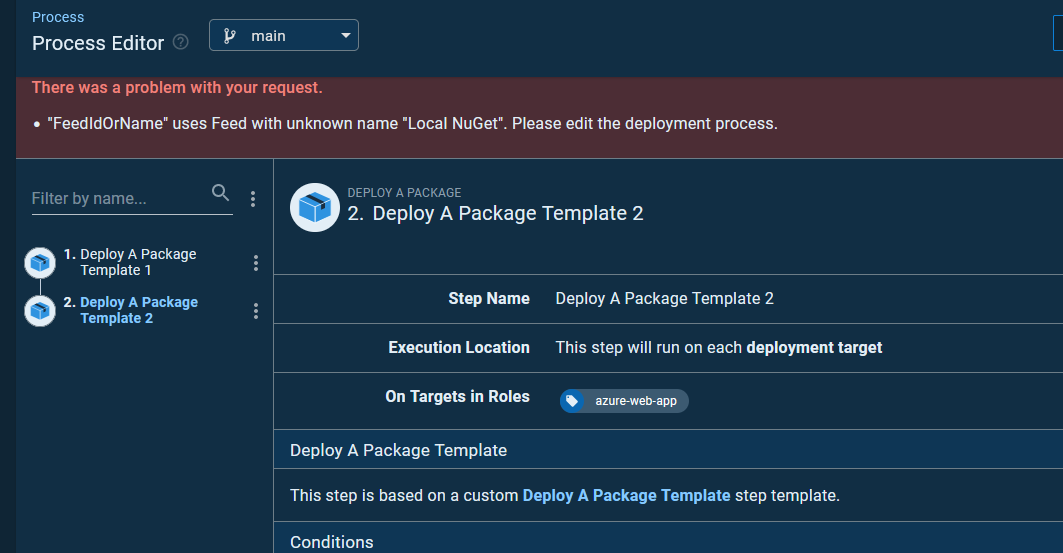Click the package icon of step 1
Viewport: 1063px width, 553px height.
pos(40,263)
